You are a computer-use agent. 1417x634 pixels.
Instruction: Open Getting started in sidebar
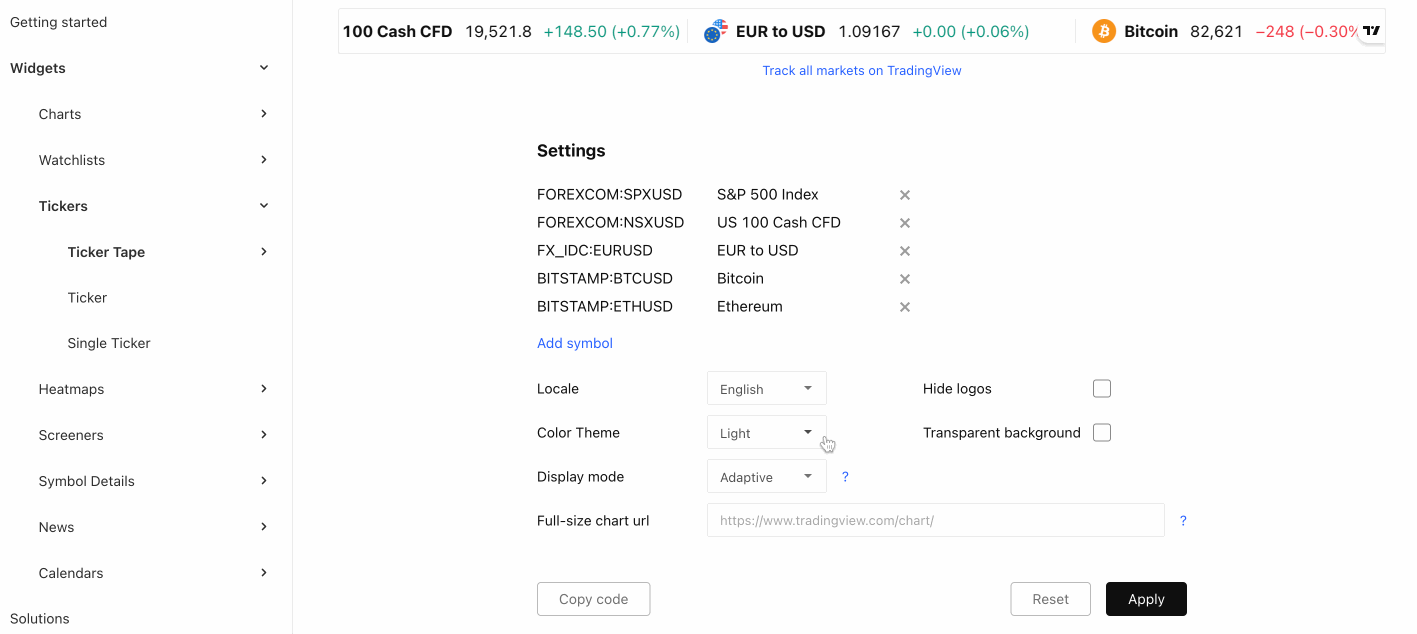[59, 22]
